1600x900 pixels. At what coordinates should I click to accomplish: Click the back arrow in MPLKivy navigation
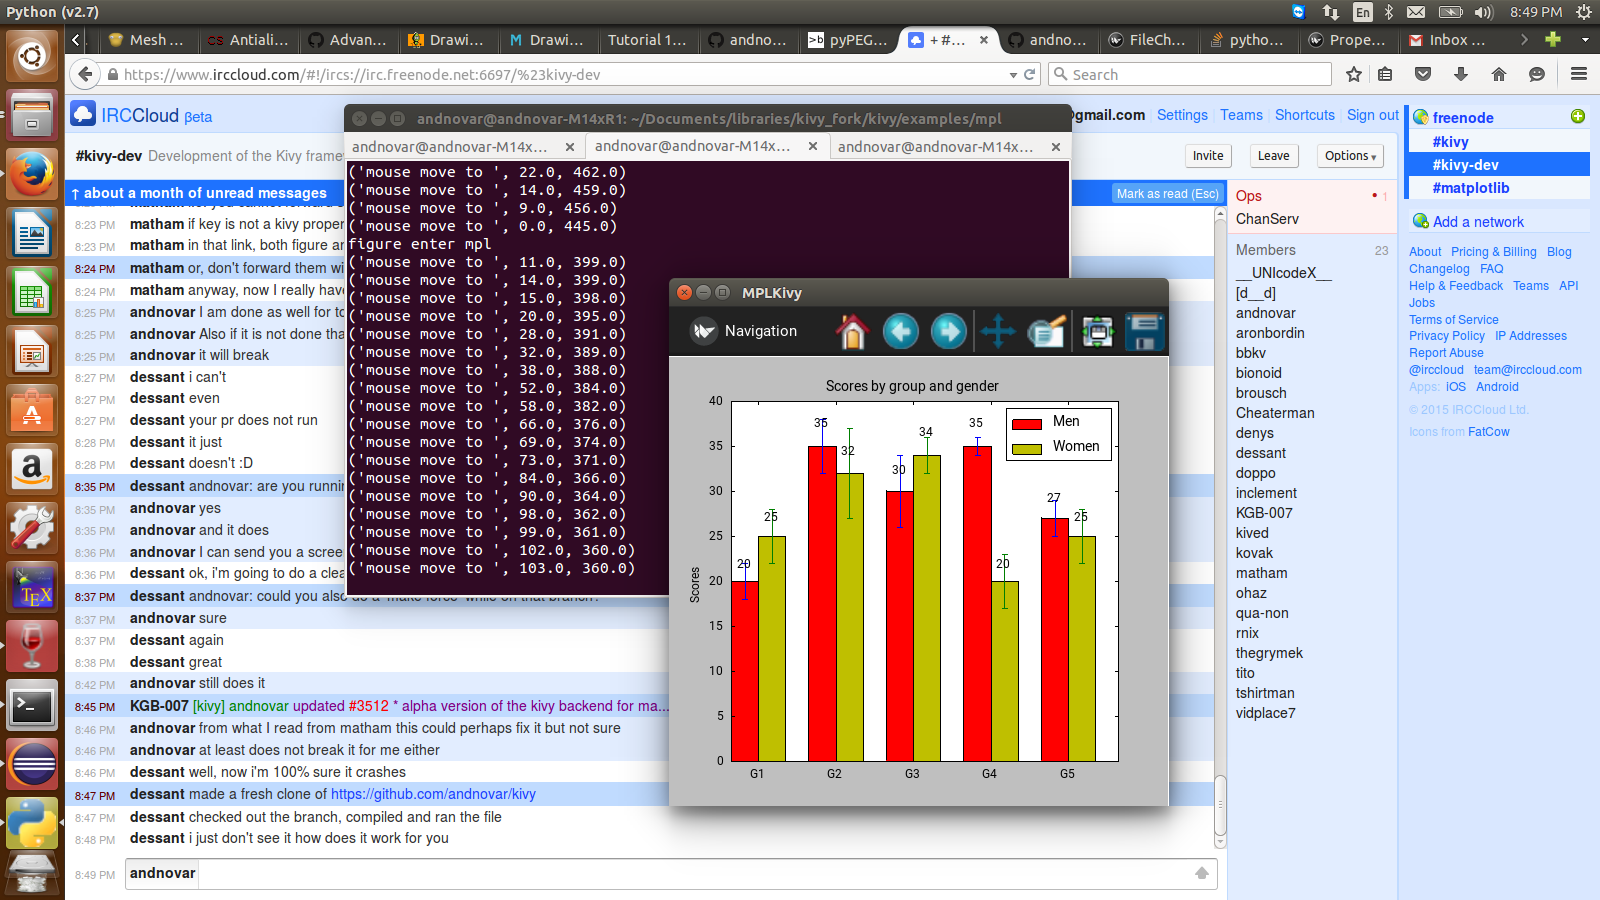tap(901, 331)
